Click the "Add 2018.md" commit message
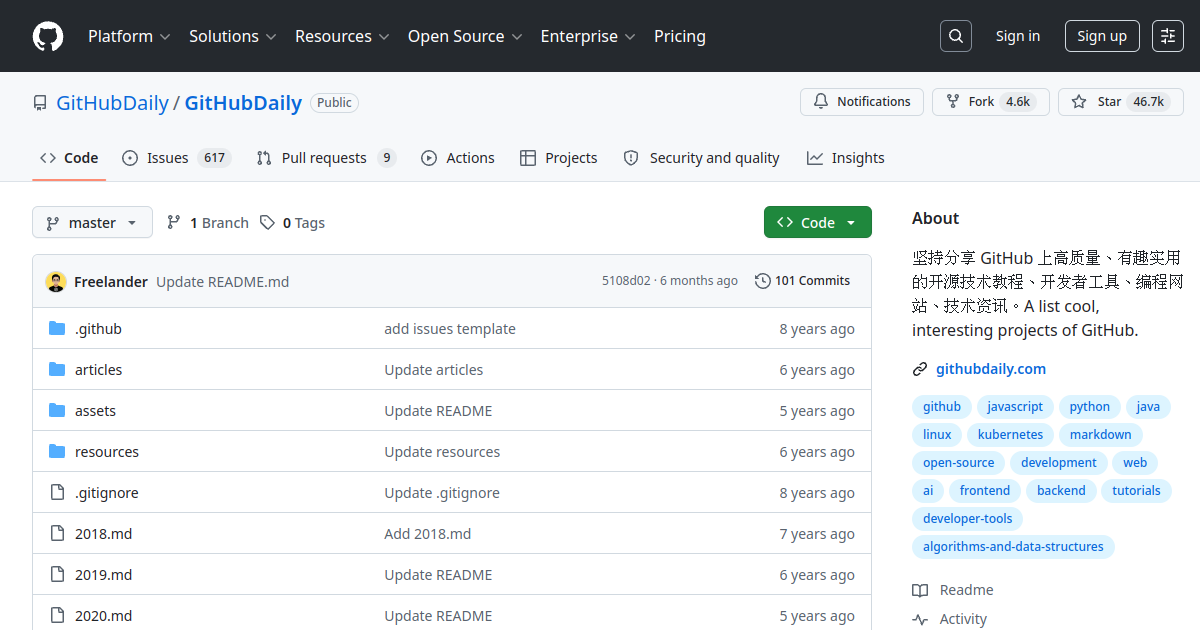 coord(428,534)
